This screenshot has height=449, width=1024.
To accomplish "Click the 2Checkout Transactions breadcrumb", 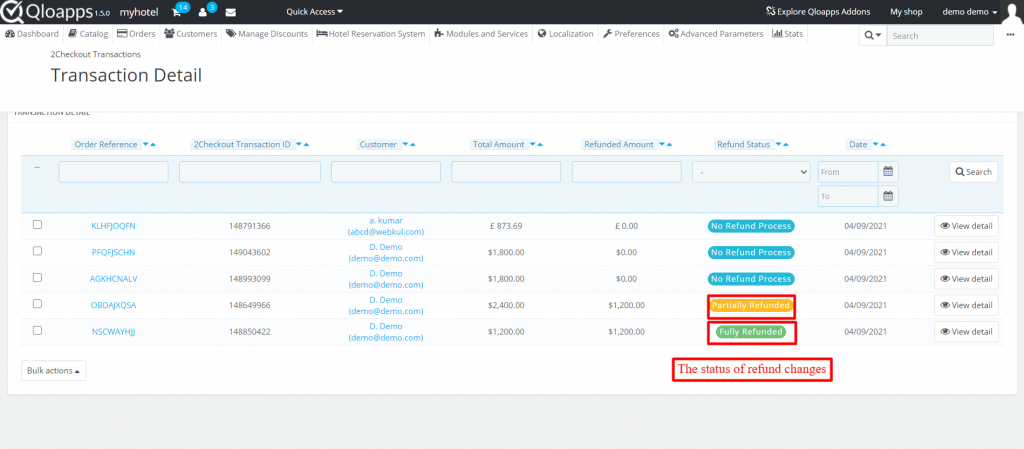I will pos(95,54).
